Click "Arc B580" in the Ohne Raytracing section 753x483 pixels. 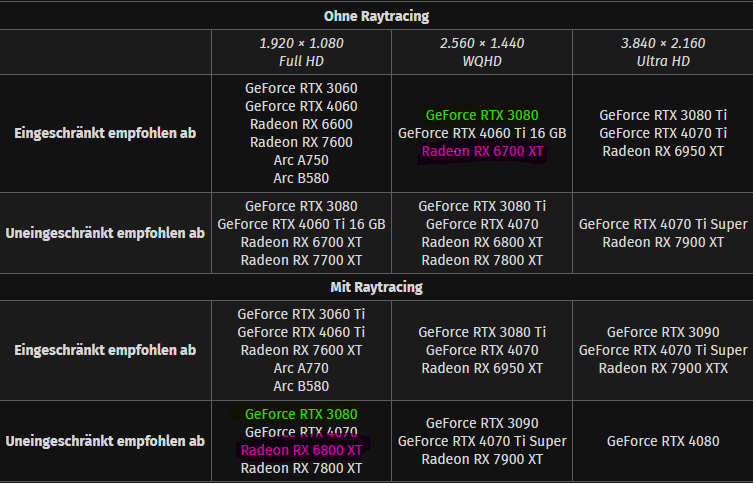tap(302, 178)
